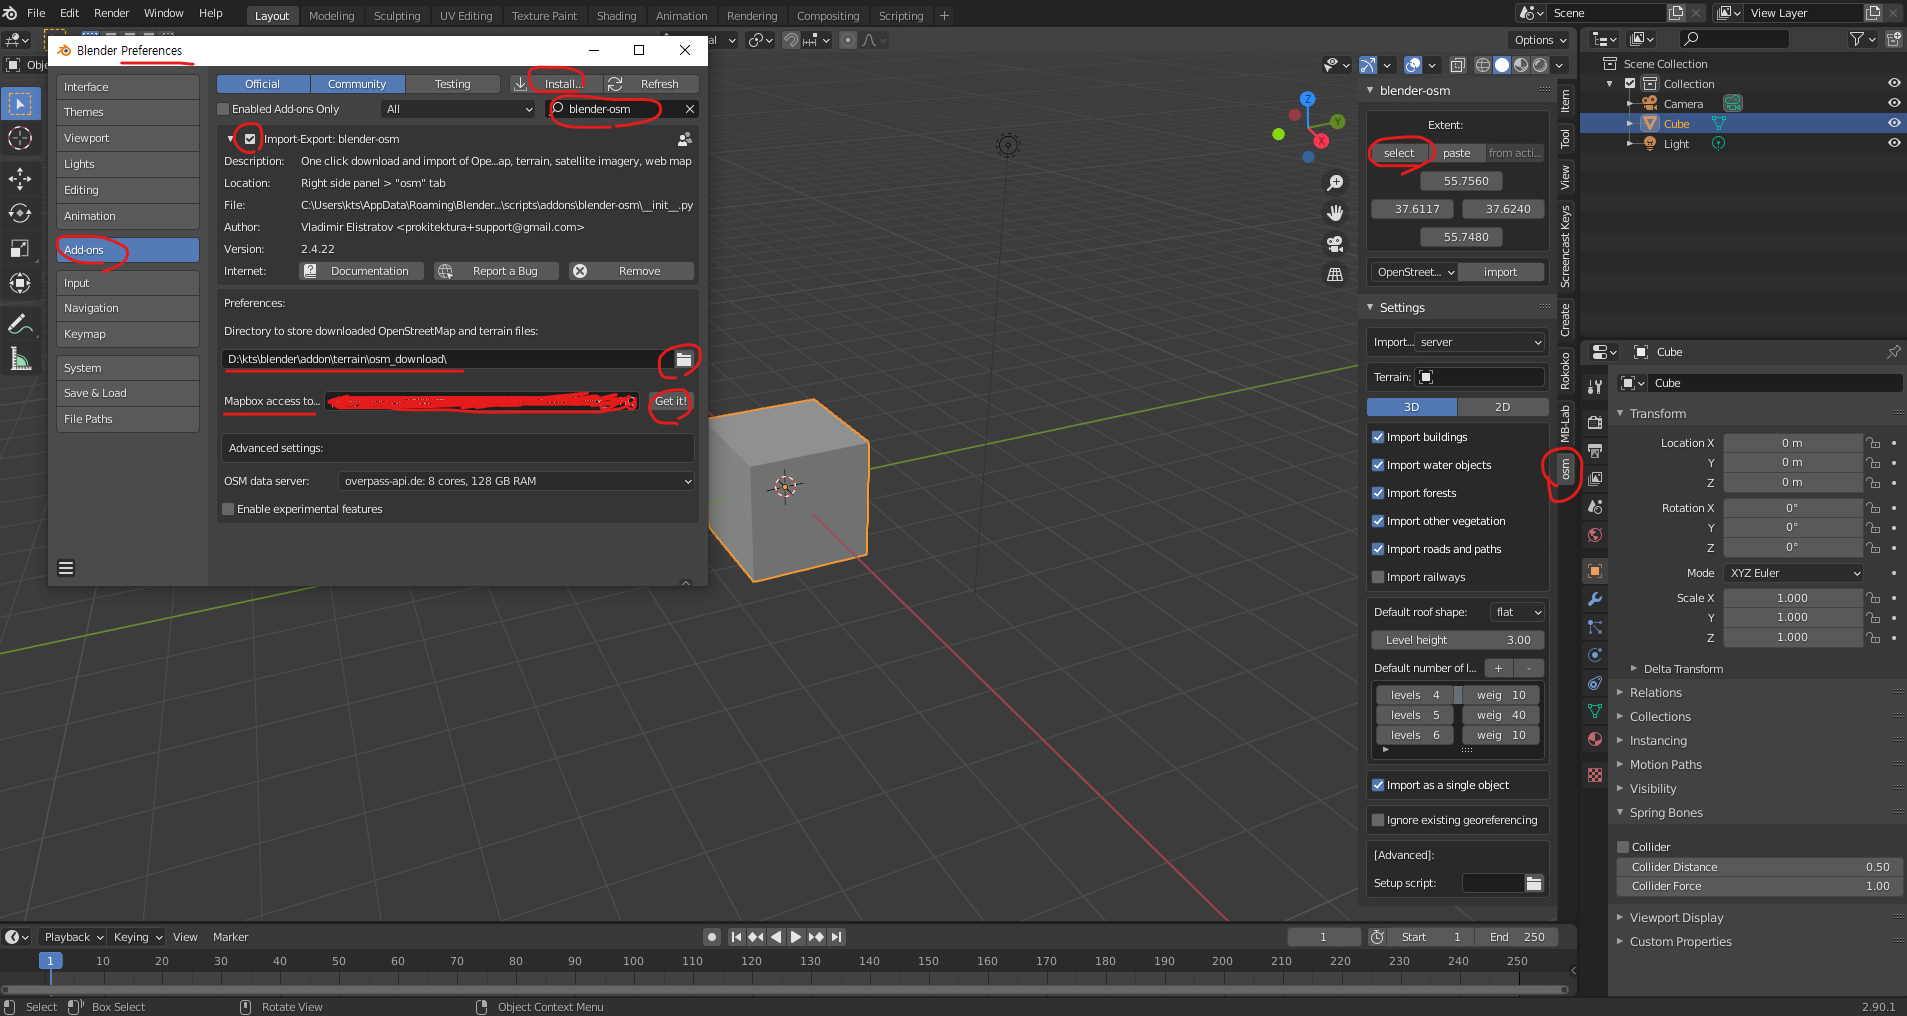This screenshot has height=1016, width=1907.
Task: Open the Object Data mesh properties tab
Action: coord(1595,711)
